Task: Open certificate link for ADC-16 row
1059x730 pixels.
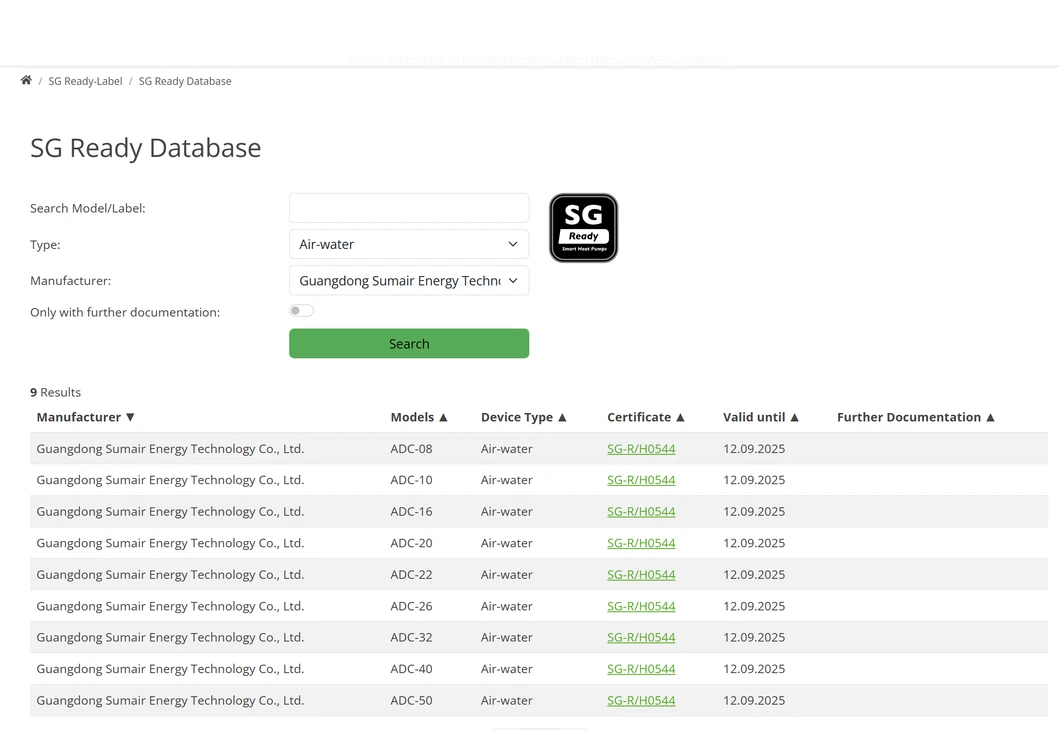Action: pos(641,512)
